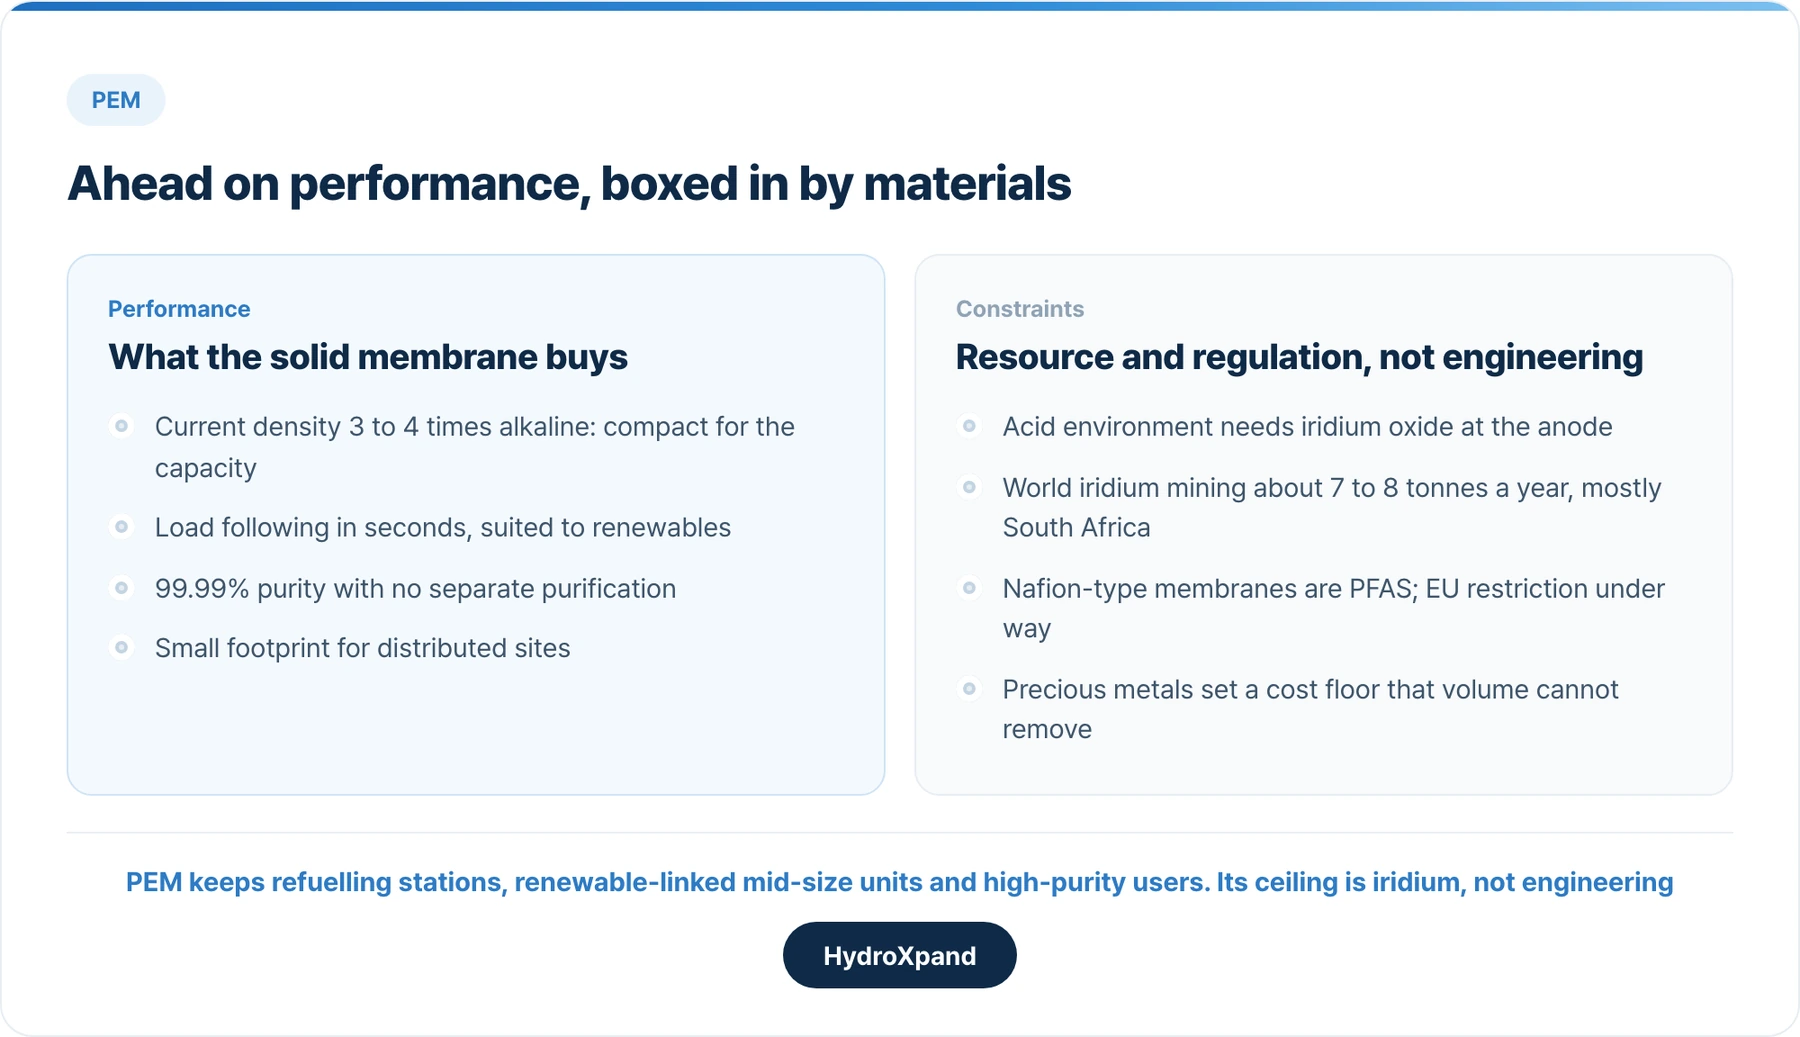Select 'Load following in seconds, suited to renewables'
Image resolution: width=1800 pixels, height=1037 pixels.
443,527
